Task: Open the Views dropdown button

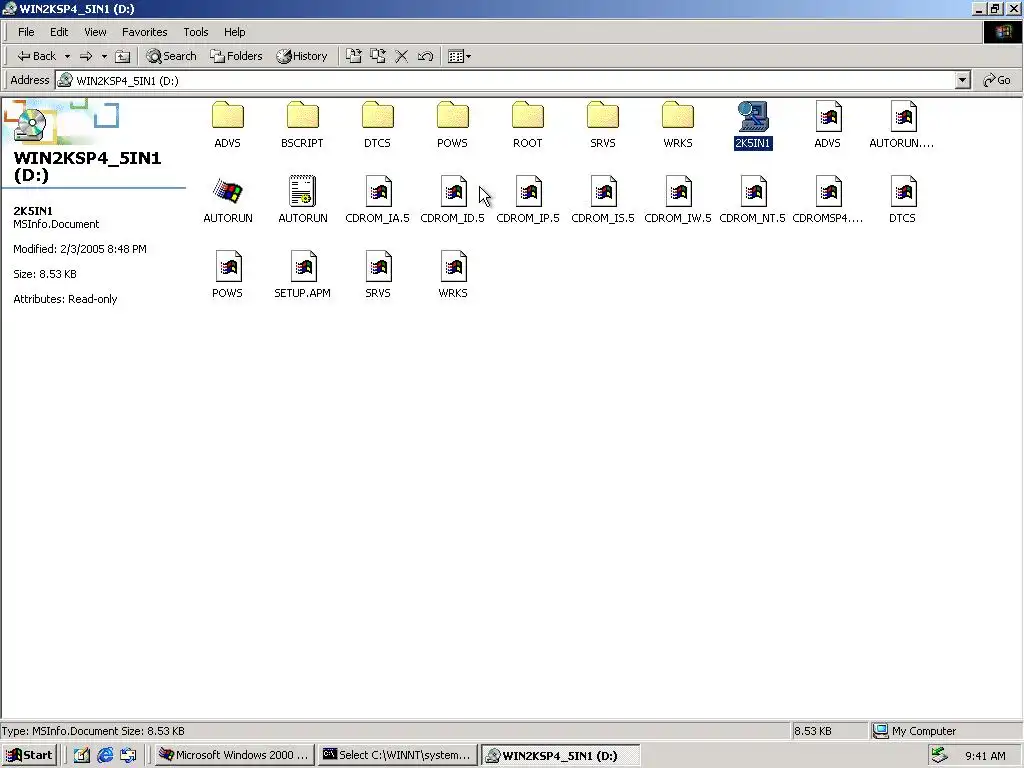Action: click(460, 56)
